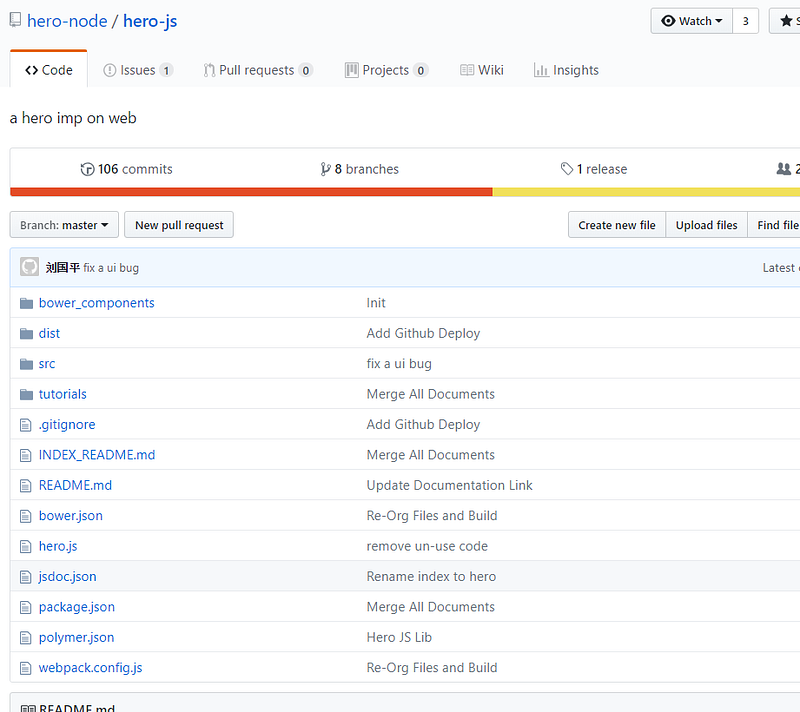Image resolution: width=800 pixels, height=712 pixels.
Task: Click the bower_components folder icon
Action: [x=26, y=303]
